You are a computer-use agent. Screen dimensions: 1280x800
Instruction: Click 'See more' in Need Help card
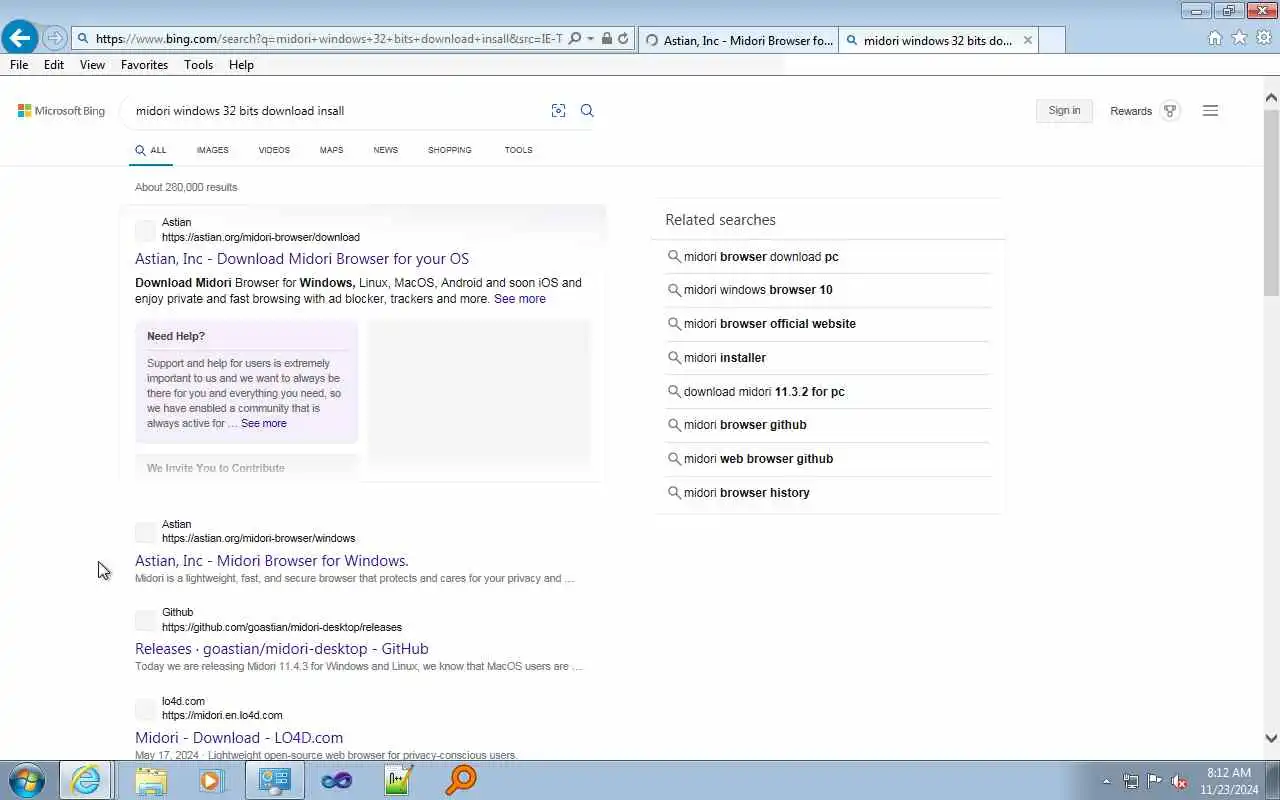264,424
